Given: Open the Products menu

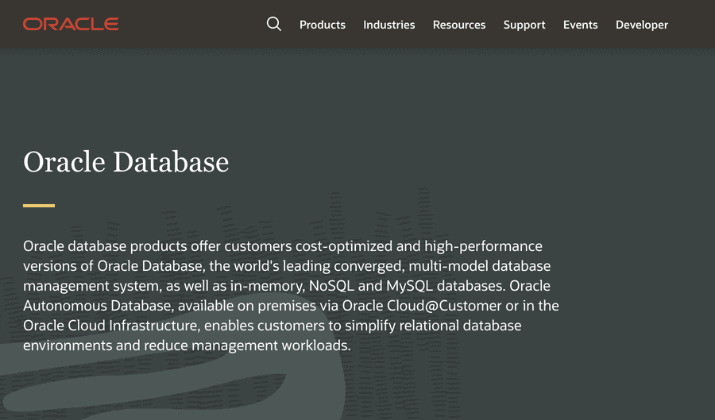Looking at the screenshot, I should 322,25.
